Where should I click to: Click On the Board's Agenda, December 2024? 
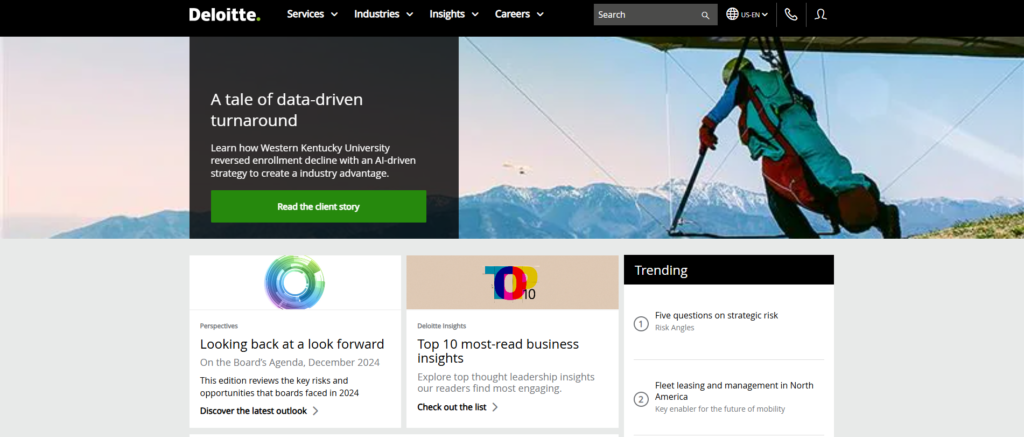289,363
